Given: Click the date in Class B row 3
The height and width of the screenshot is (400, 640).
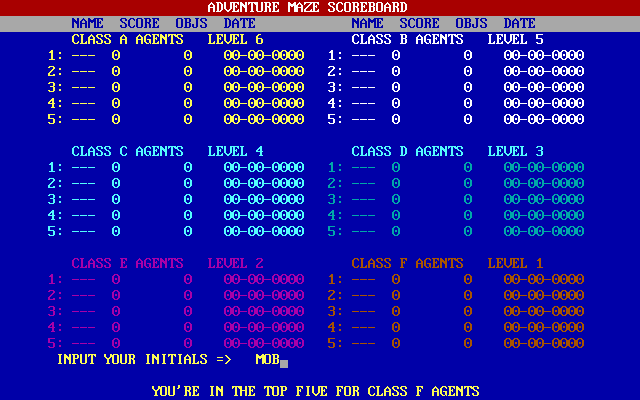Looking at the screenshot, I should pyautogui.click(x=544, y=87).
